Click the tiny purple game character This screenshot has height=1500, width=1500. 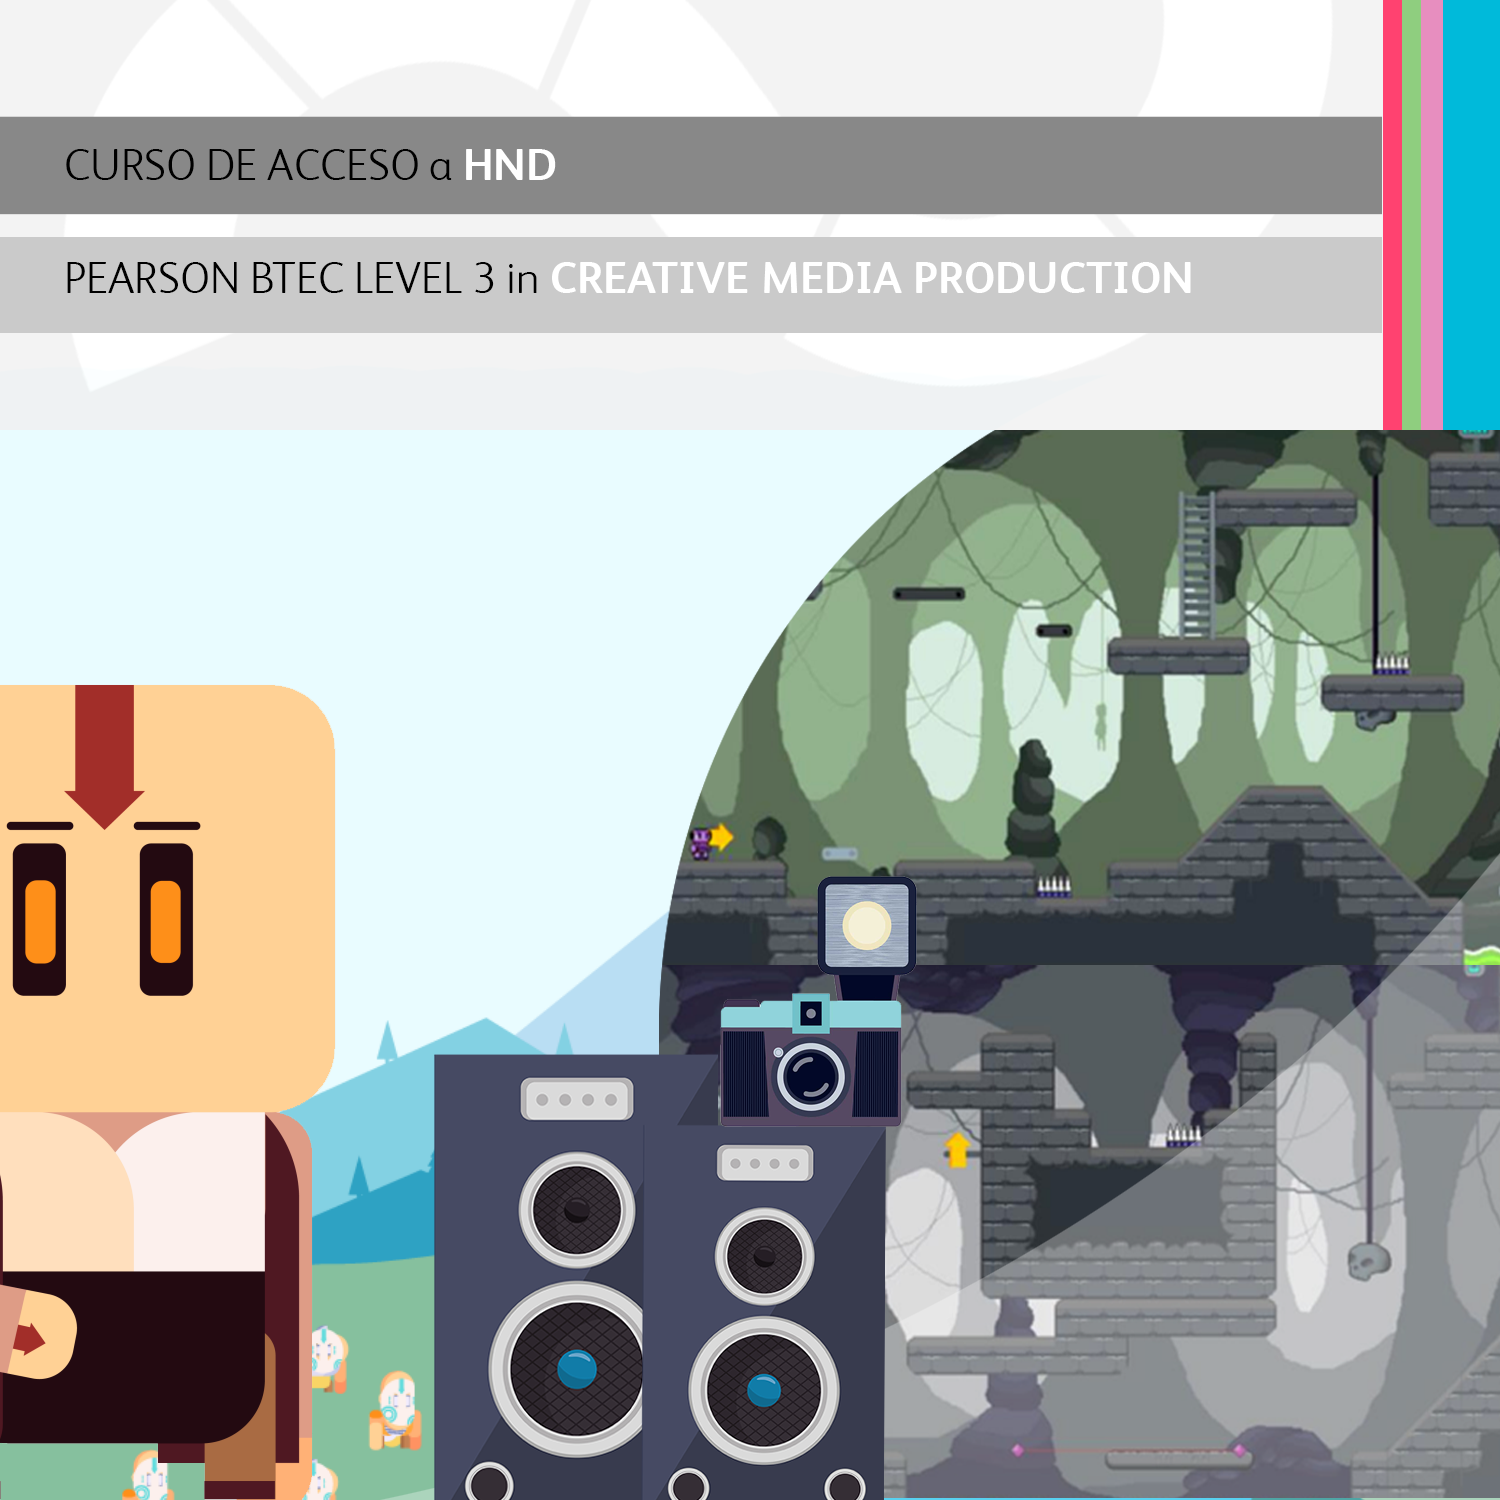(701, 843)
